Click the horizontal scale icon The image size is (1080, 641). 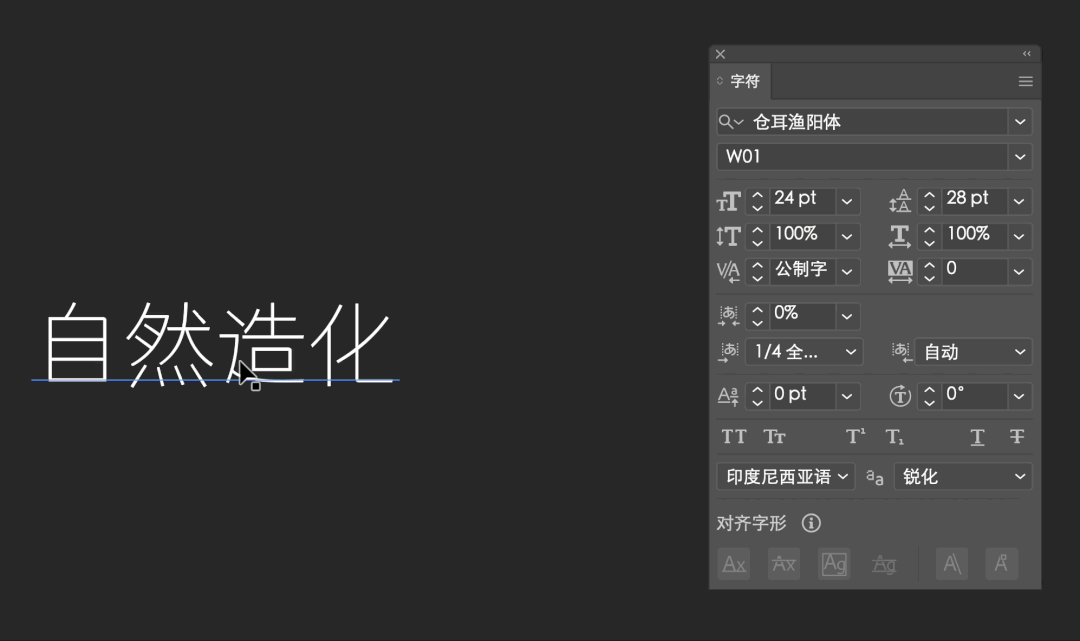[900, 236]
